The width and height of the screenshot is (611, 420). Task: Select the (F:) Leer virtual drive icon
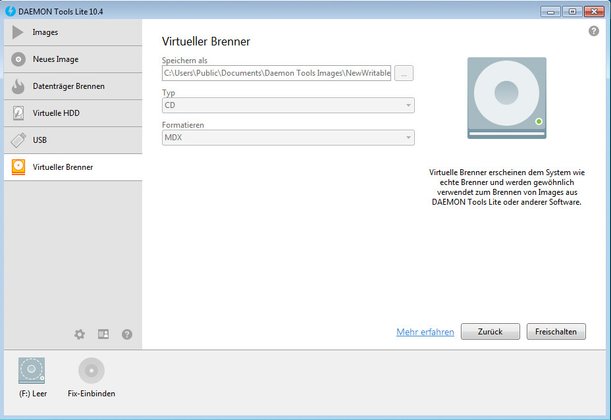(x=32, y=371)
